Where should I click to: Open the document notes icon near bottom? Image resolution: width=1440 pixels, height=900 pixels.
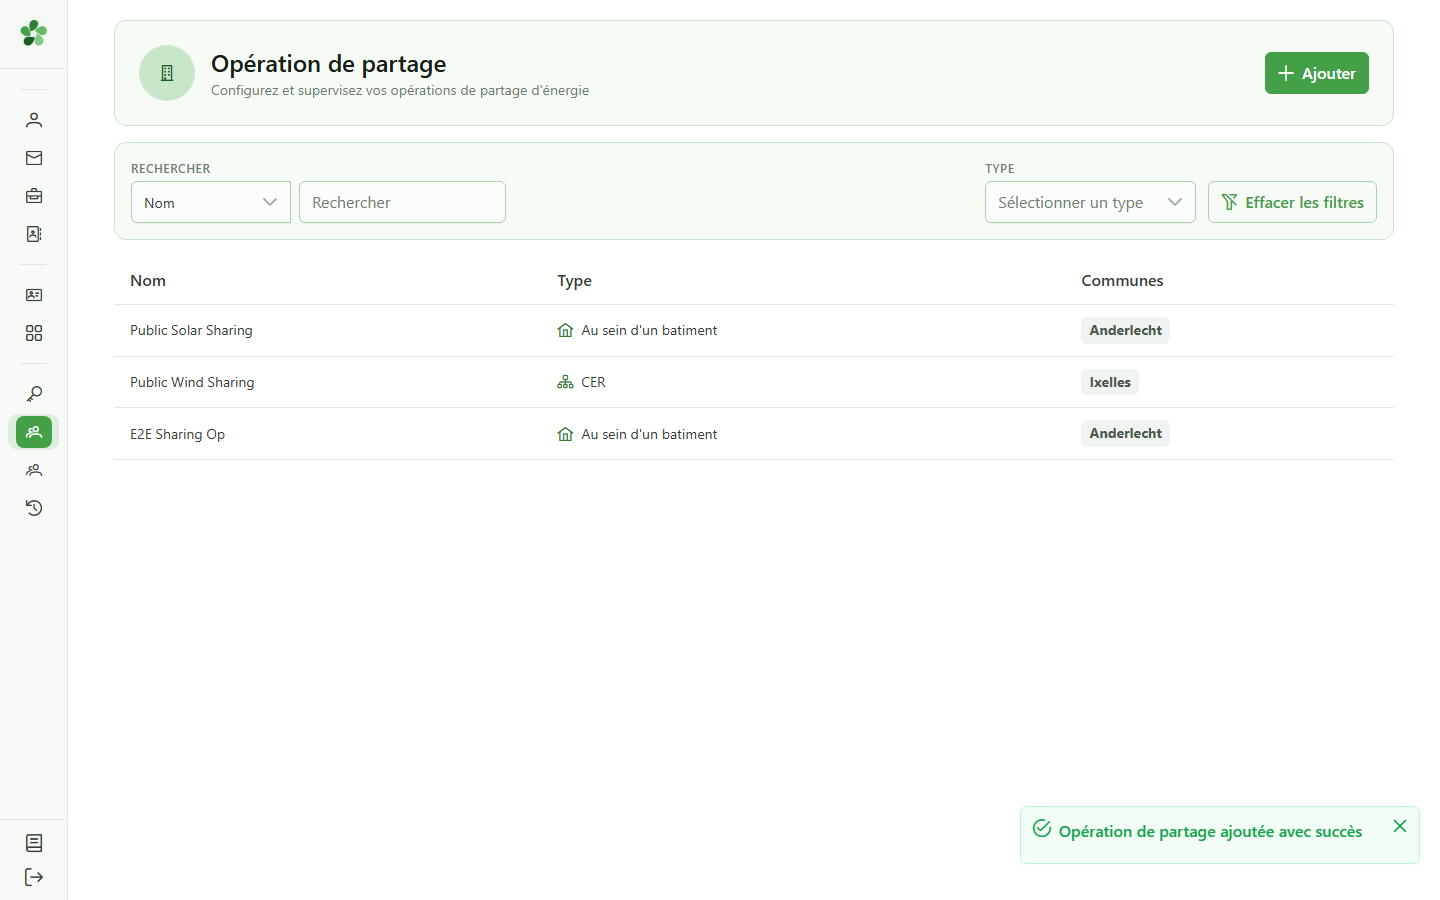34,843
